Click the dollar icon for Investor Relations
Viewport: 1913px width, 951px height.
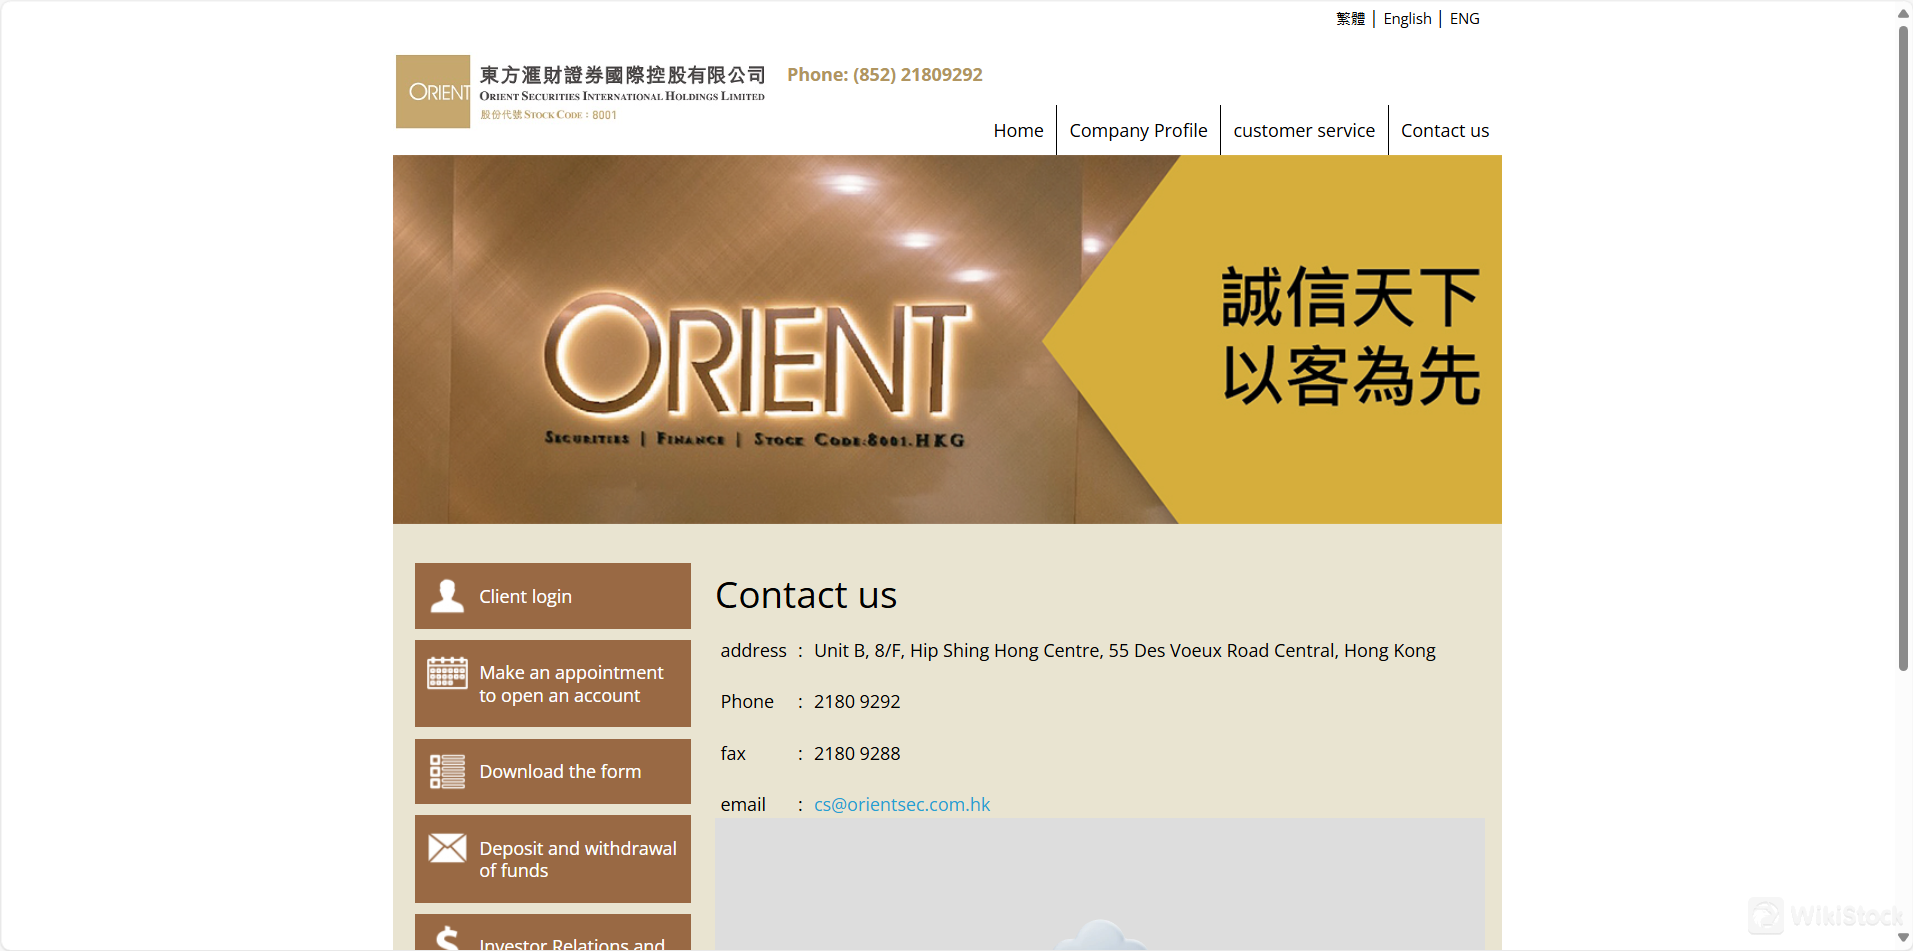tap(447, 938)
